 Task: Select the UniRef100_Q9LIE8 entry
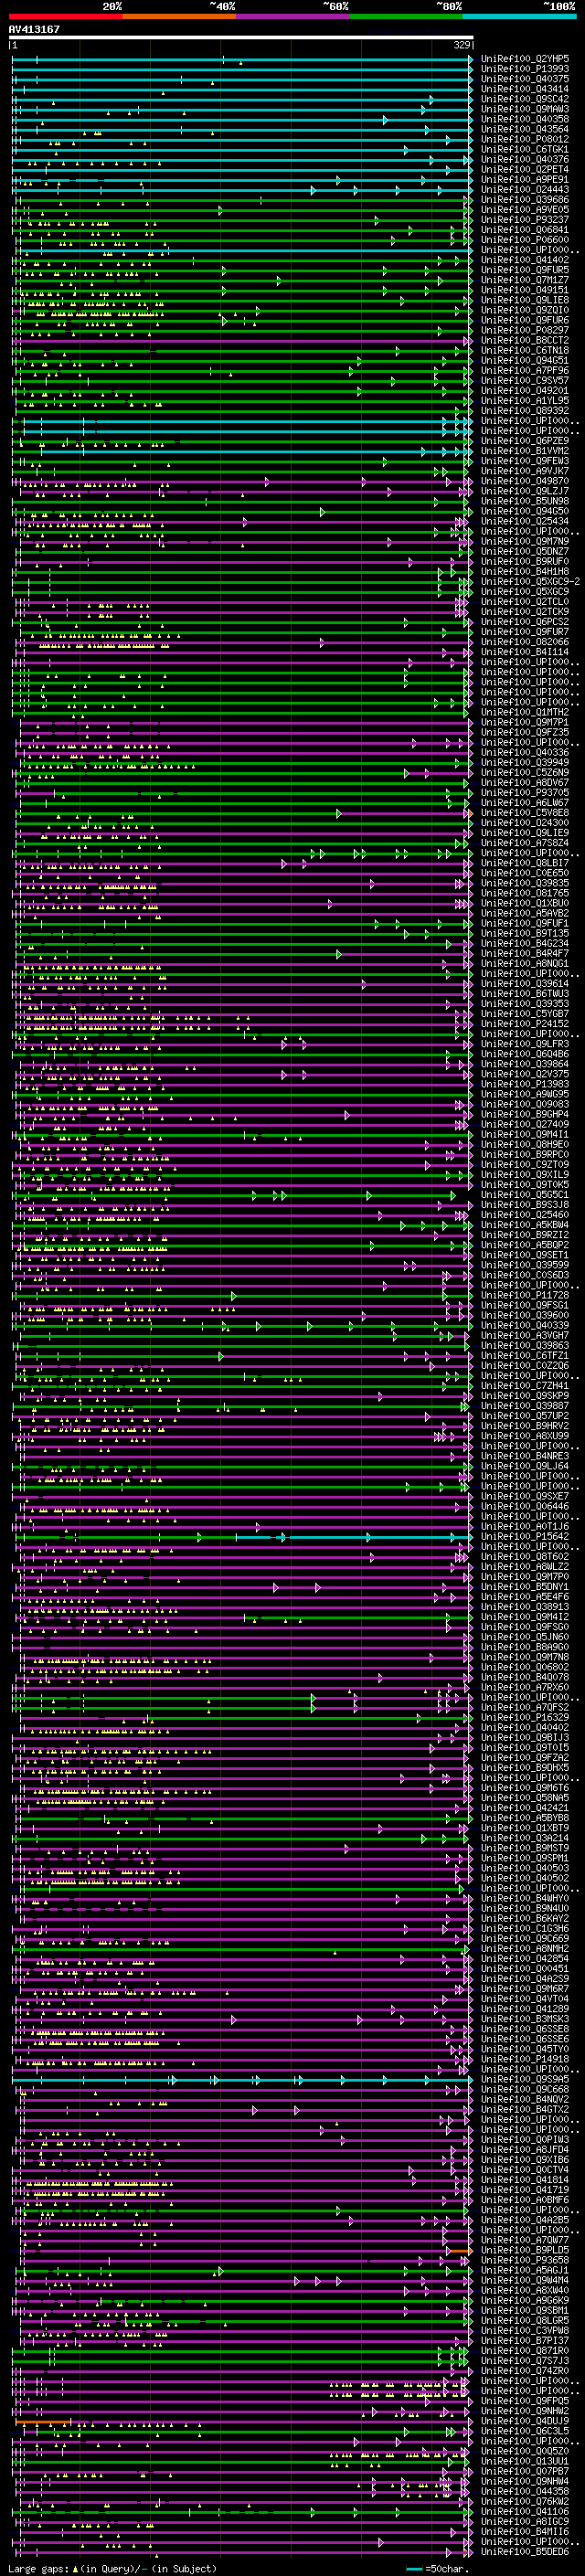(524, 300)
